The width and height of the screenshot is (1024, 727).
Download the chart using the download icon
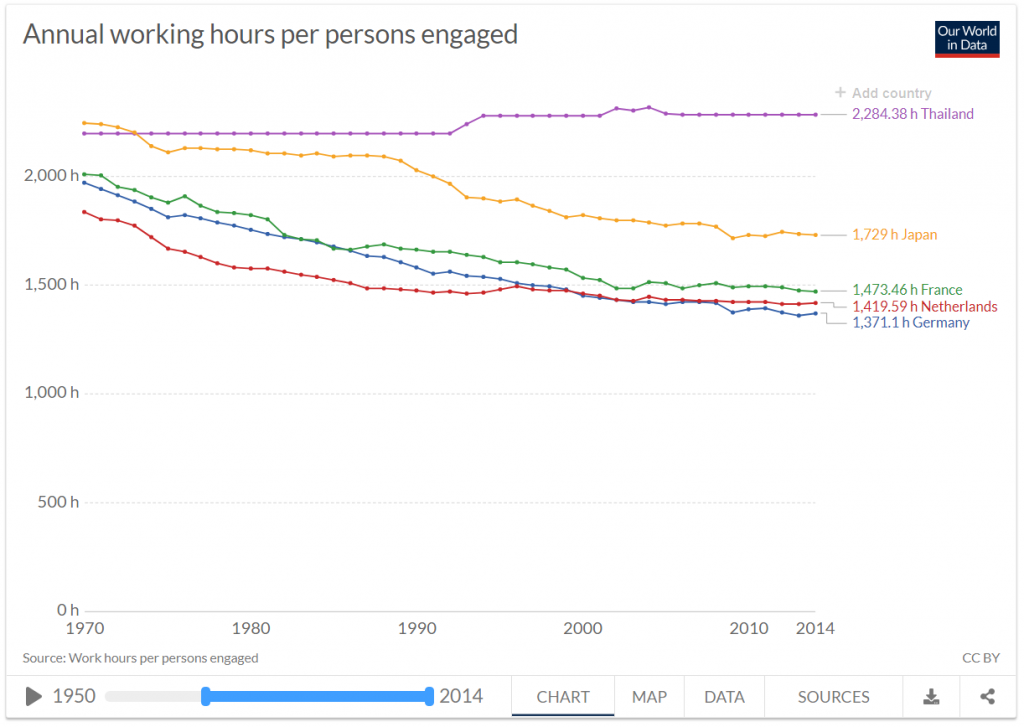931,697
